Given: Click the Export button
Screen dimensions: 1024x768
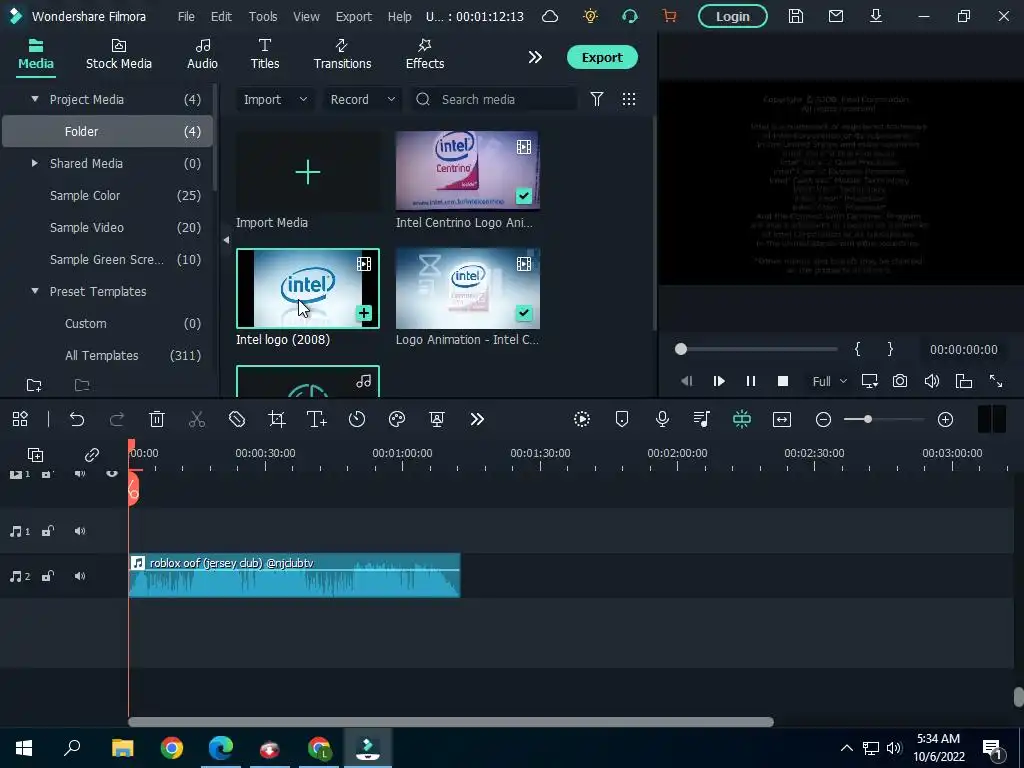Looking at the screenshot, I should pyautogui.click(x=602, y=57).
